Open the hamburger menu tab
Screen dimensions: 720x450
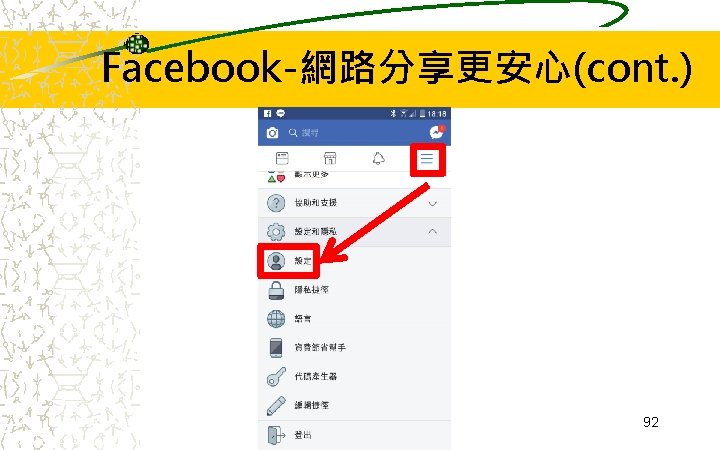[427, 159]
